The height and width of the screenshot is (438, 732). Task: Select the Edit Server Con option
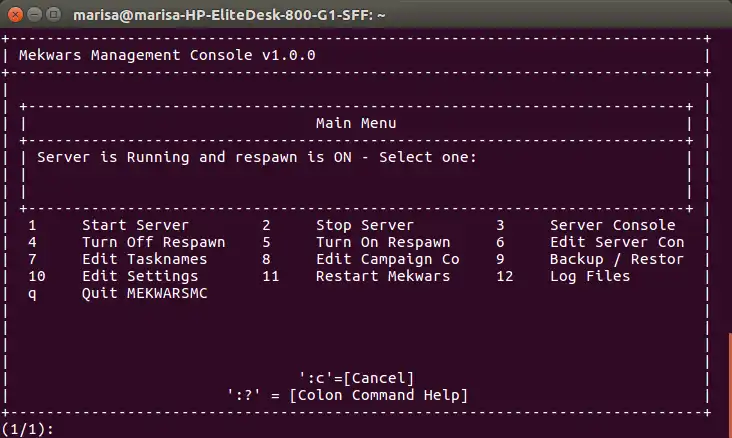(x=617, y=242)
